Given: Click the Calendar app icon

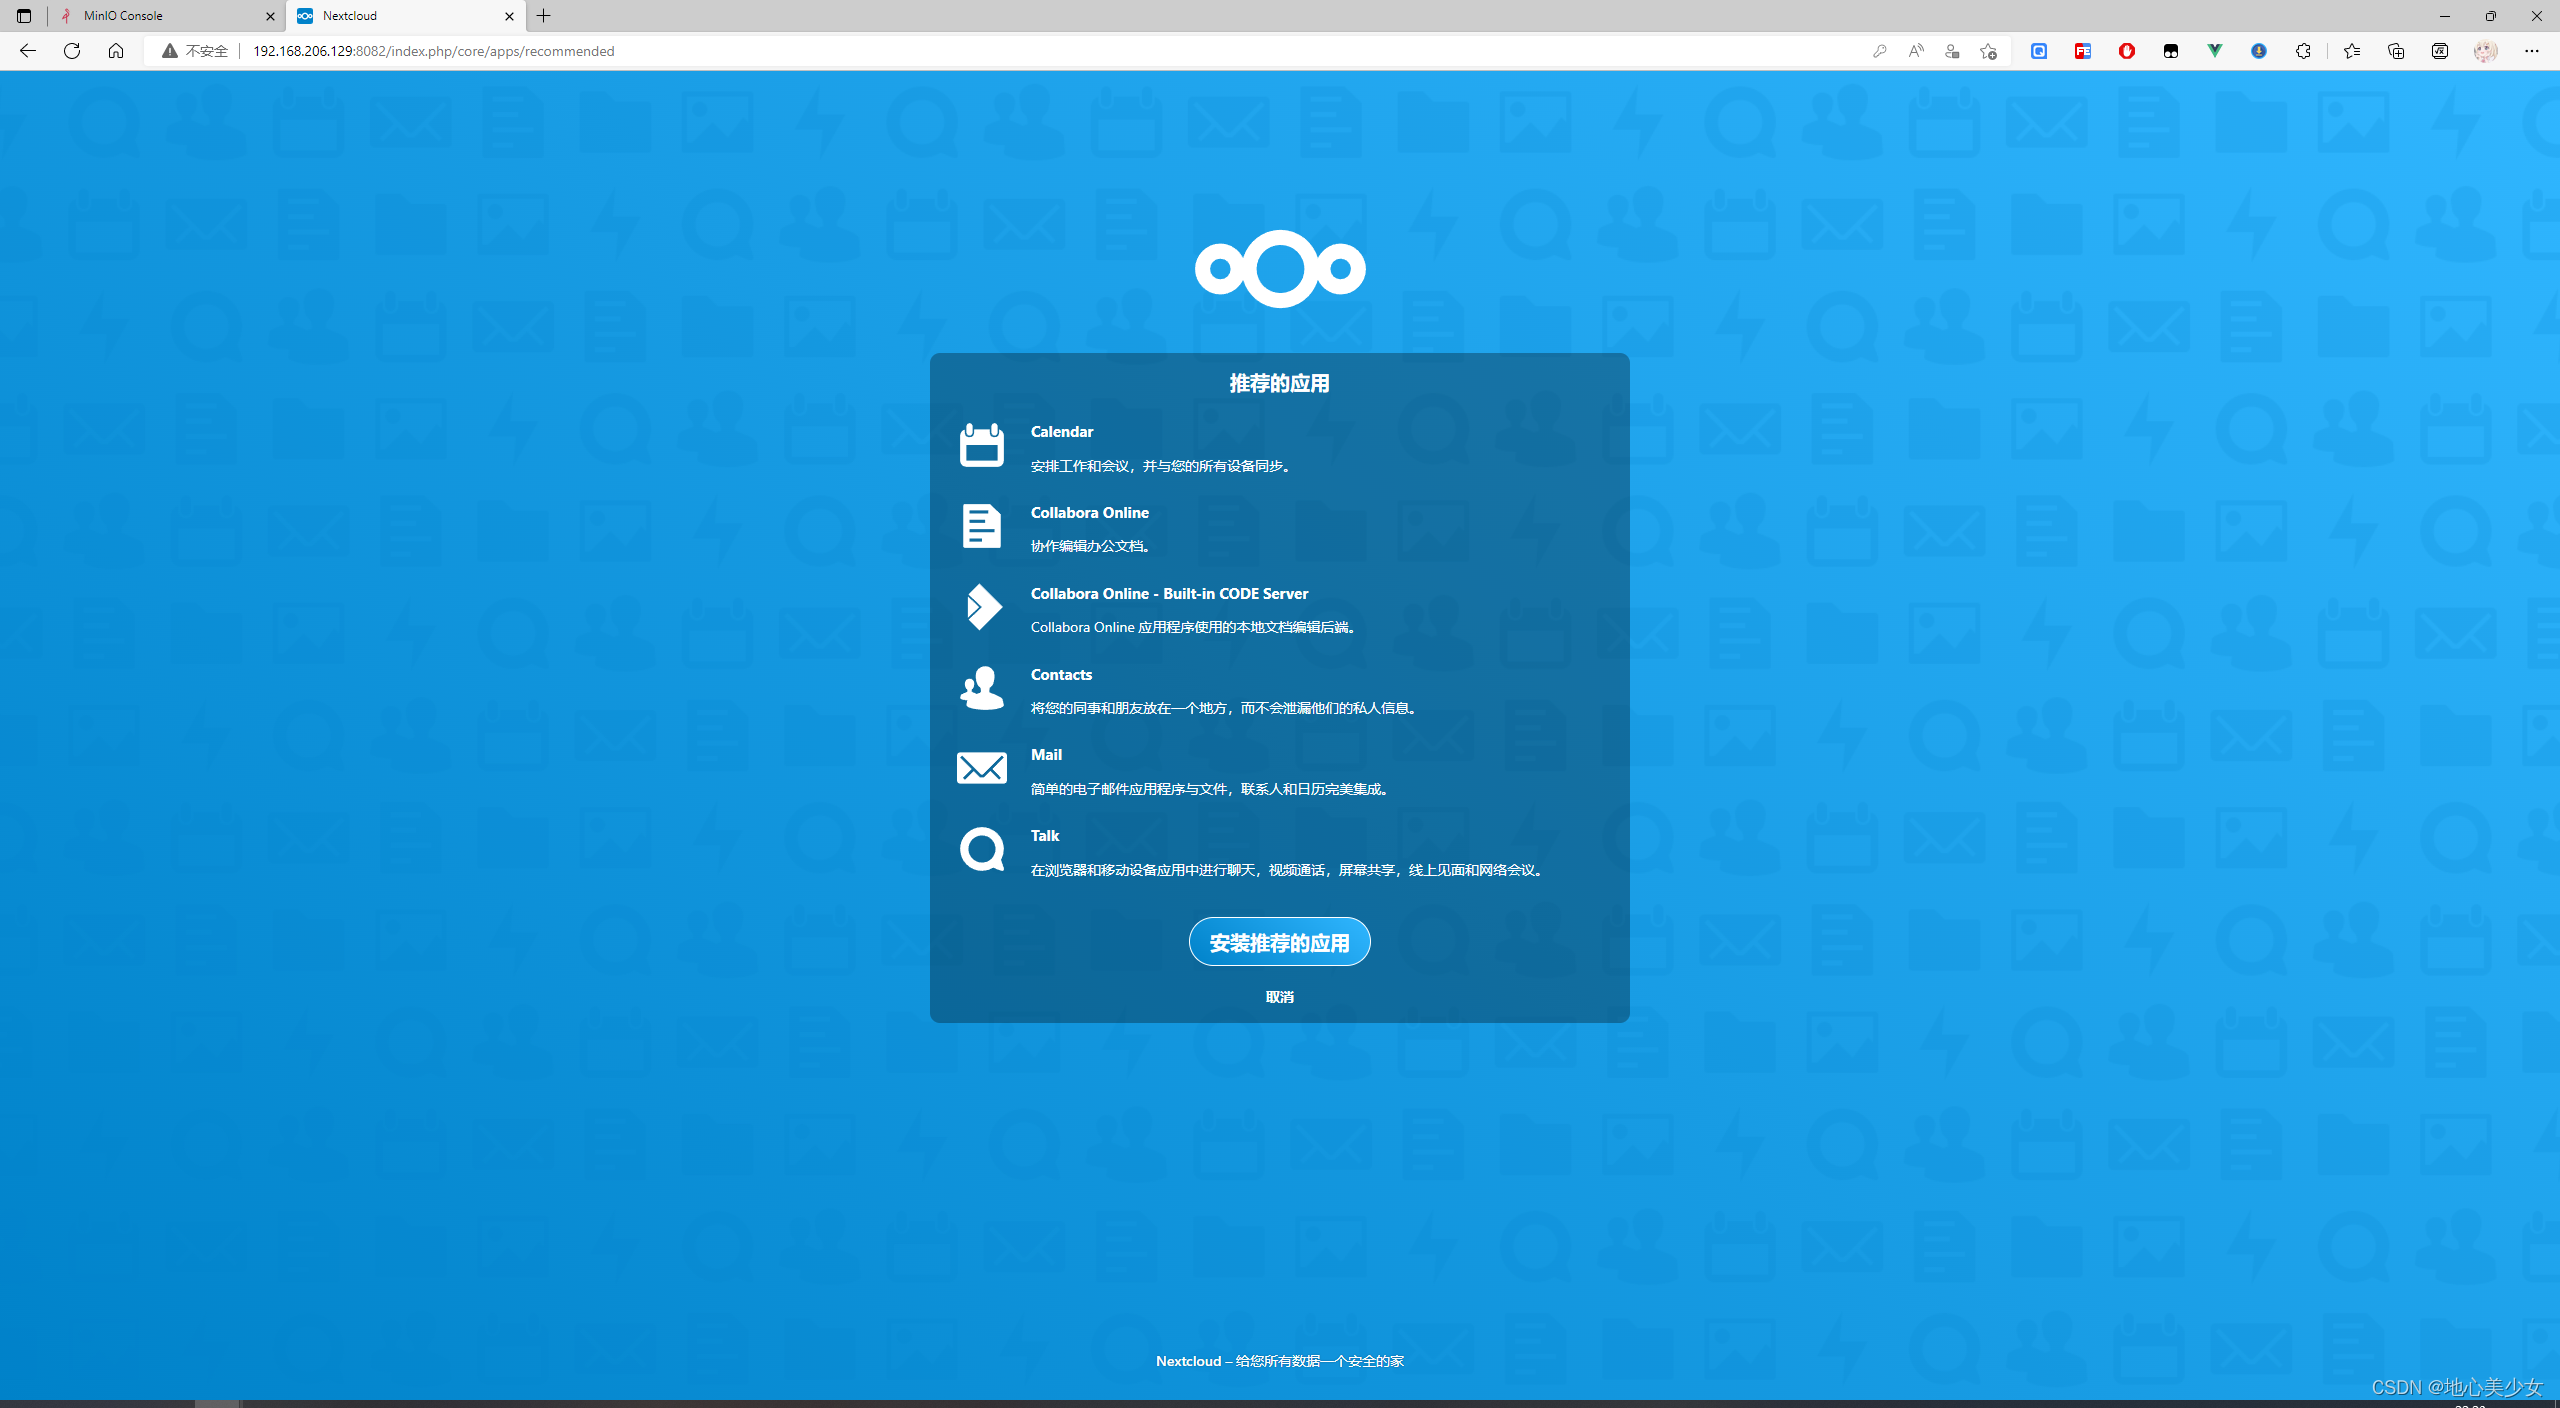Looking at the screenshot, I should [x=981, y=445].
